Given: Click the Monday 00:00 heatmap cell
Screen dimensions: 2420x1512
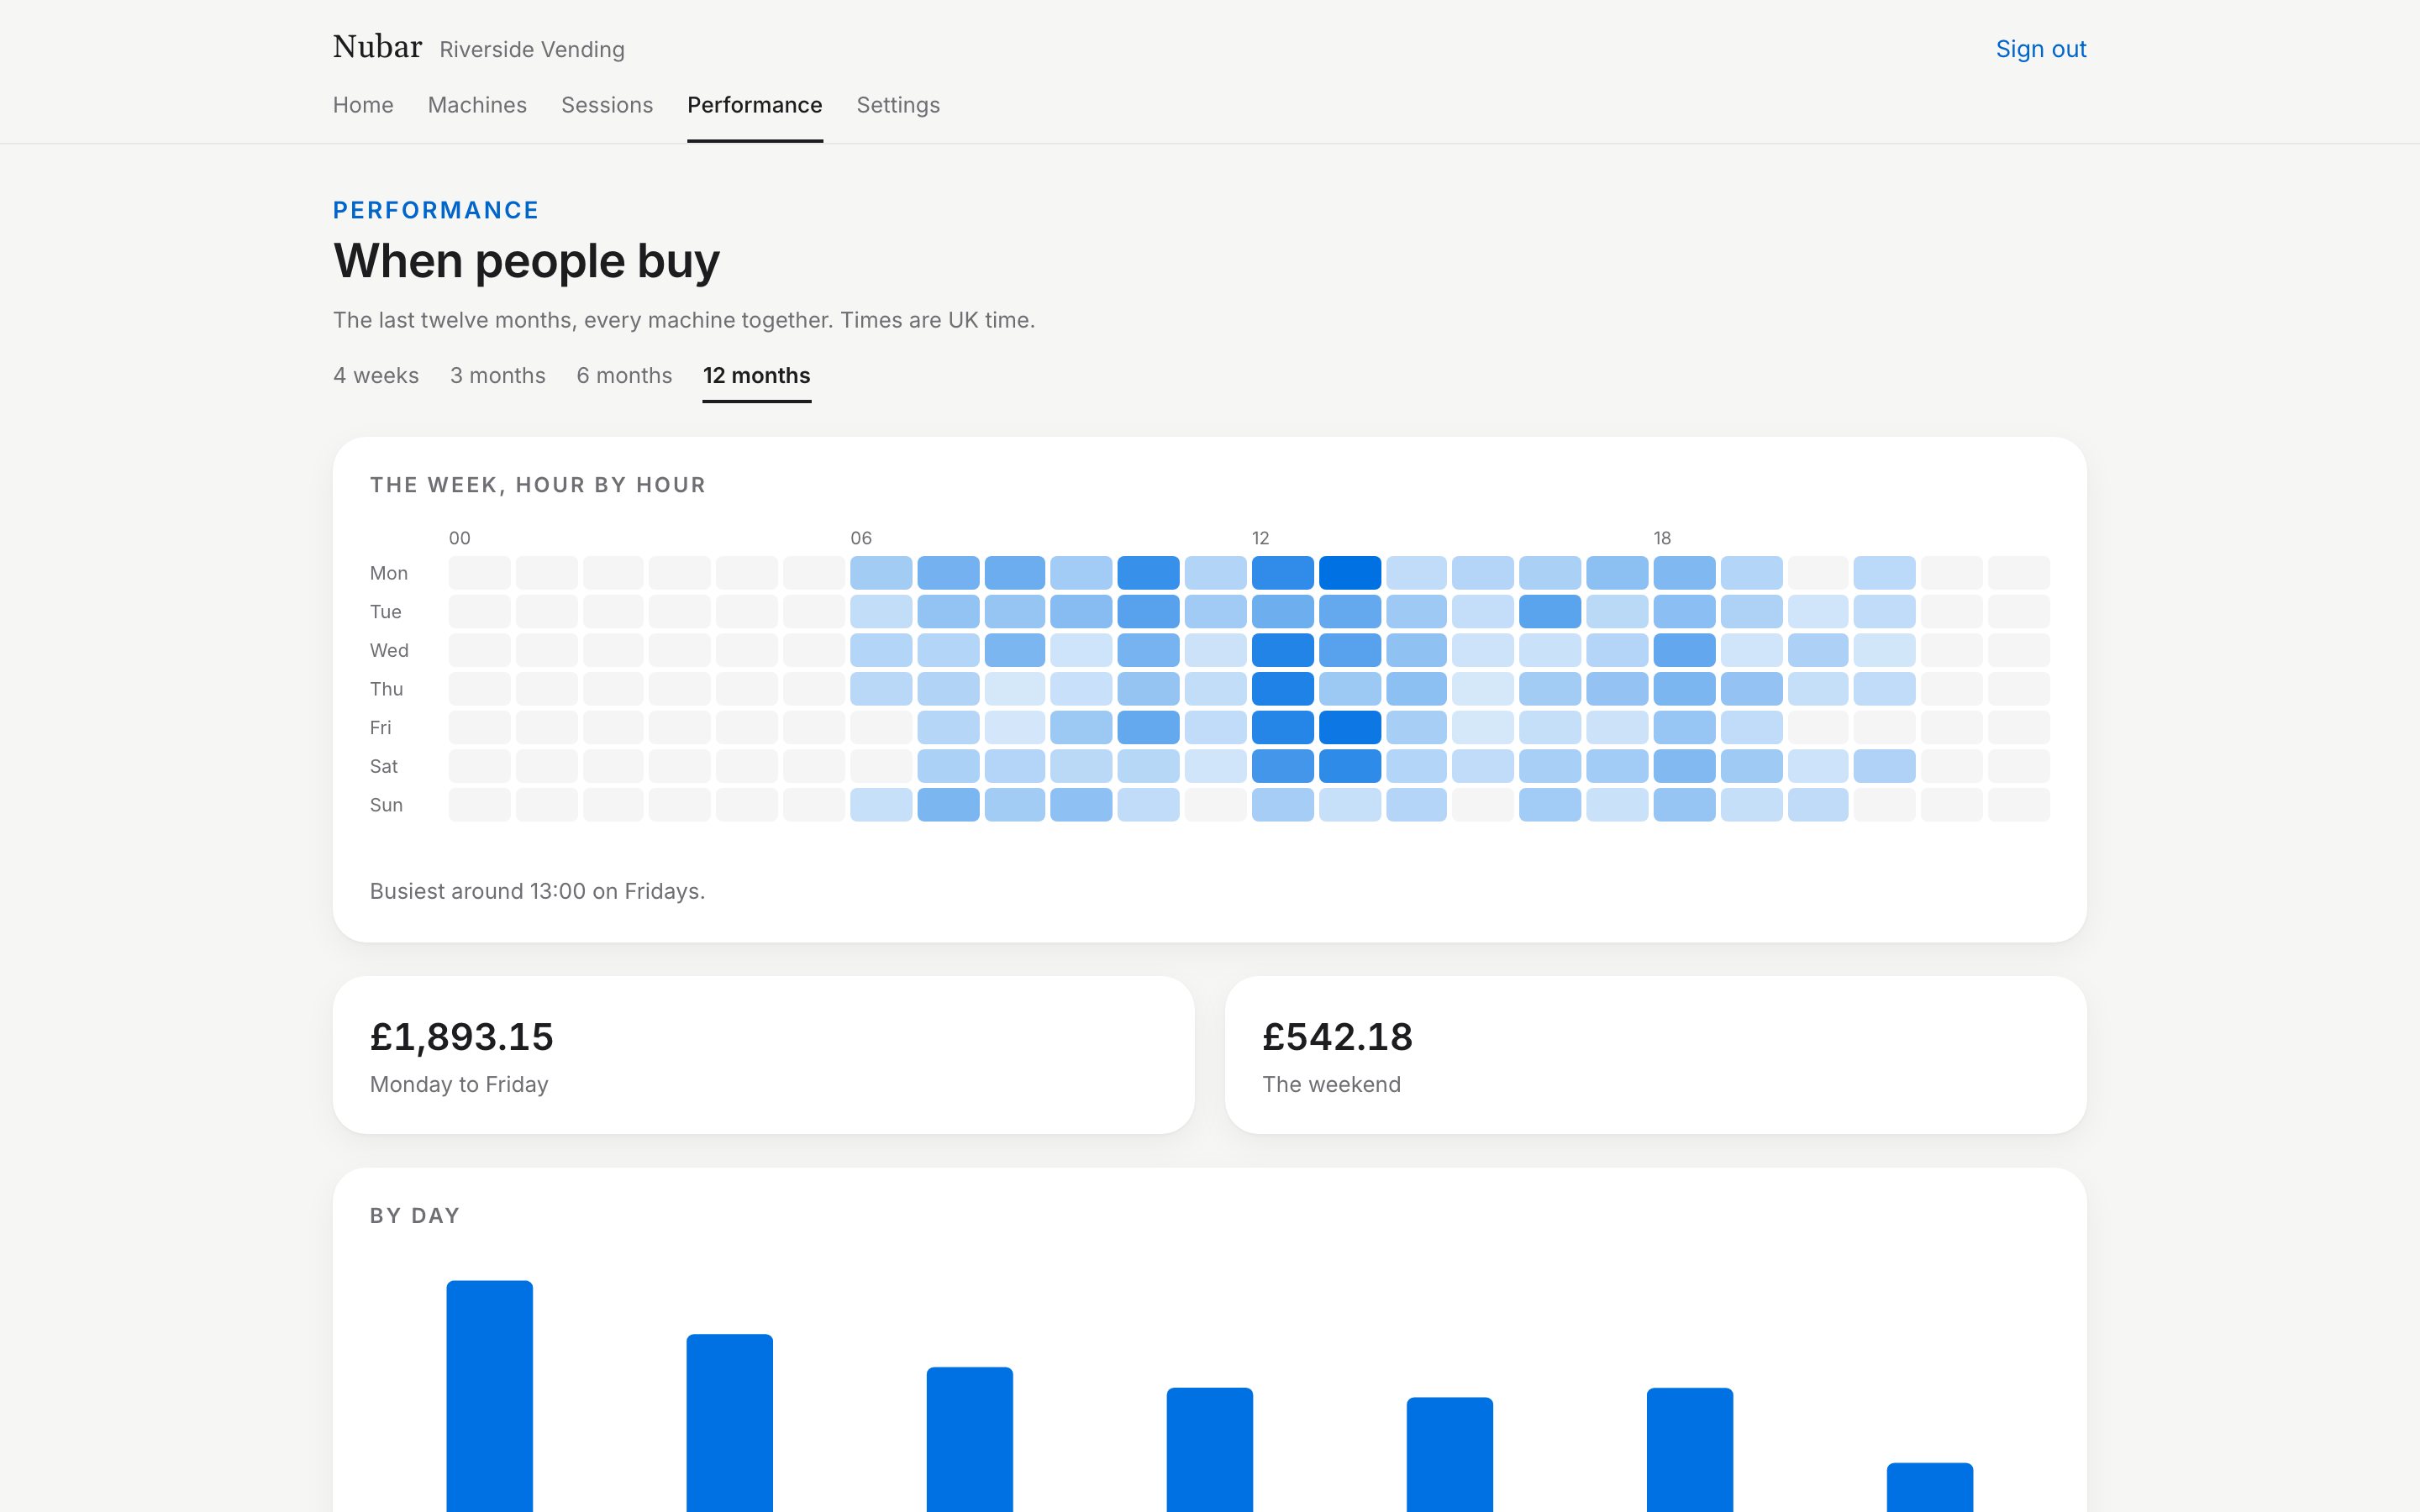Looking at the screenshot, I should (479, 573).
